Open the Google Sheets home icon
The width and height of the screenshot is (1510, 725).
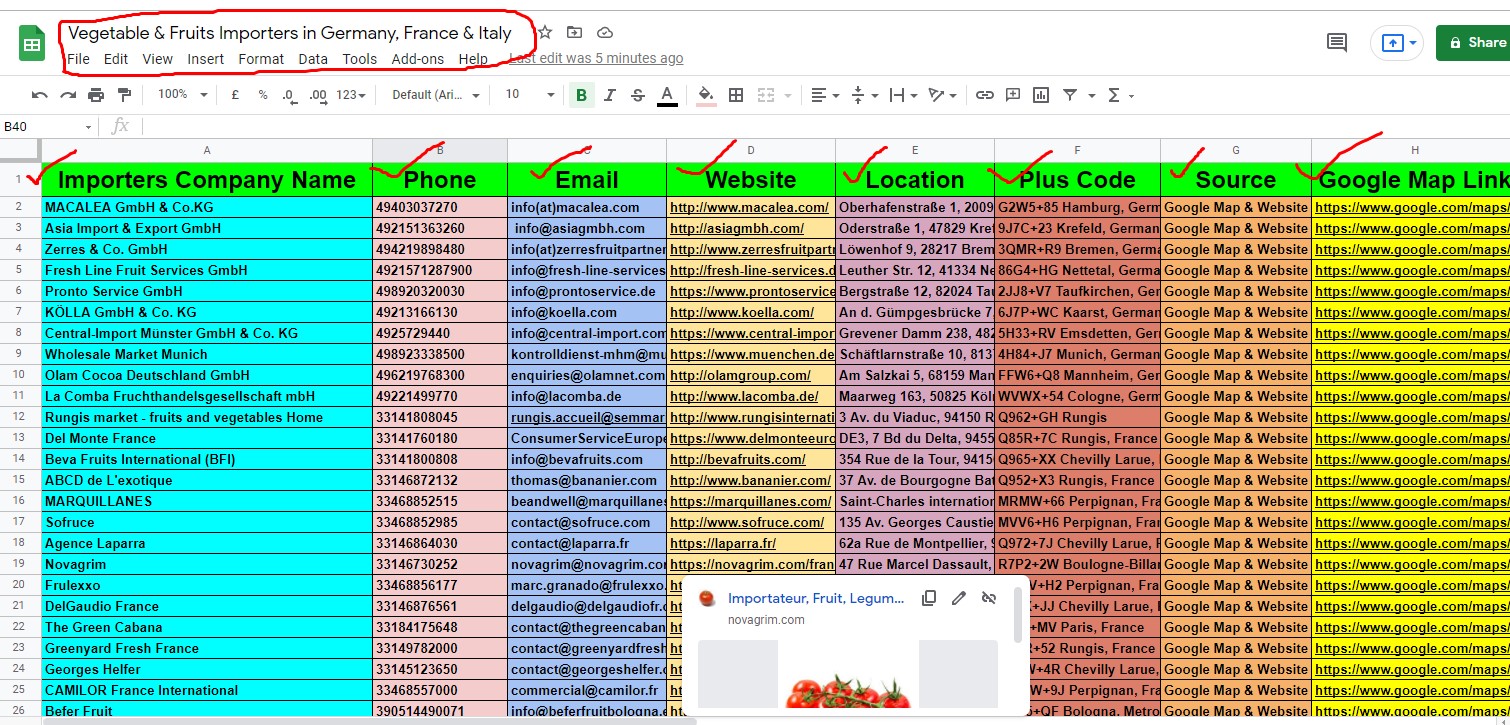[32, 44]
